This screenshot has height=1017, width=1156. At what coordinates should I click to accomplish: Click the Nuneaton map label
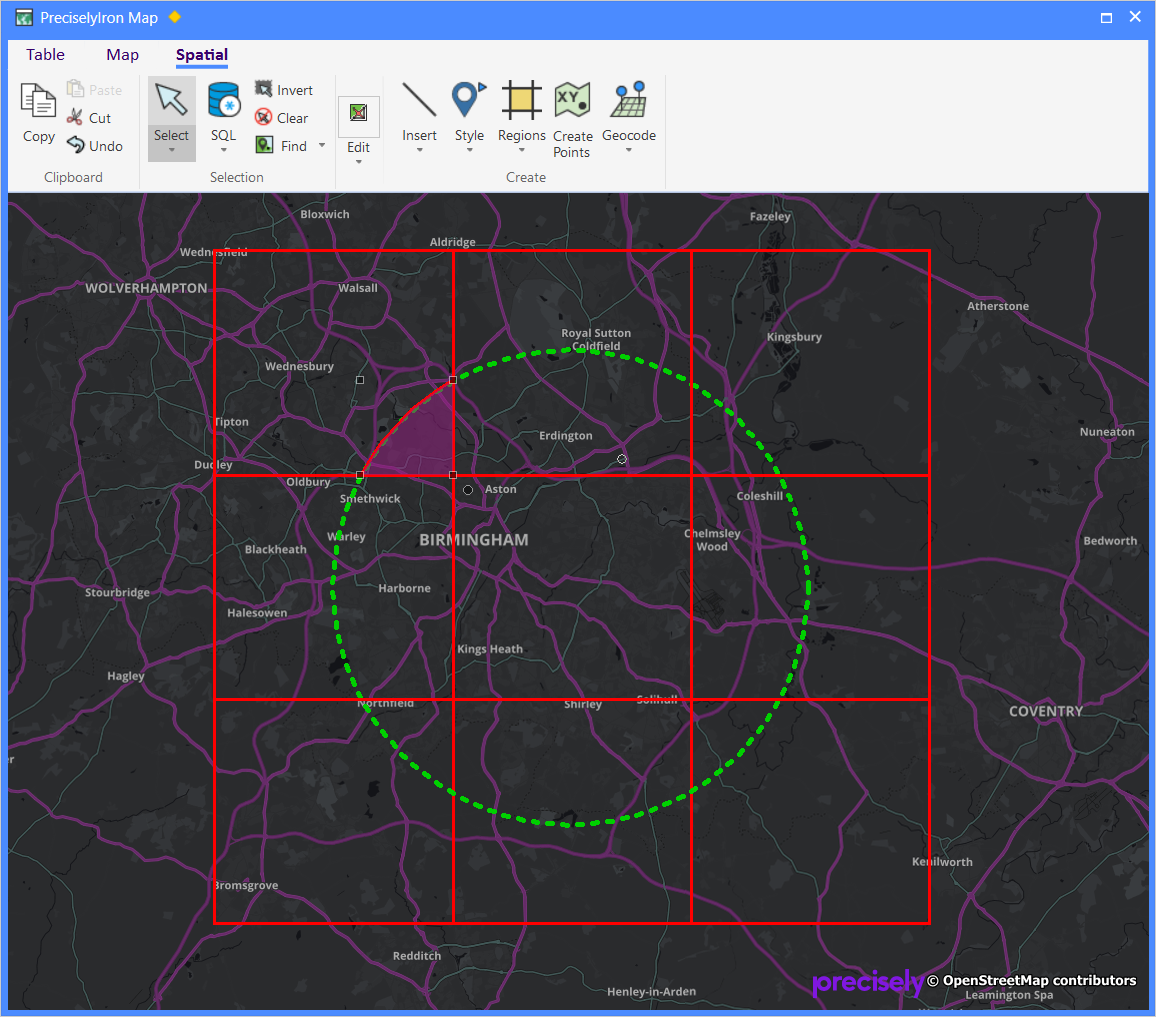pyautogui.click(x=1107, y=431)
